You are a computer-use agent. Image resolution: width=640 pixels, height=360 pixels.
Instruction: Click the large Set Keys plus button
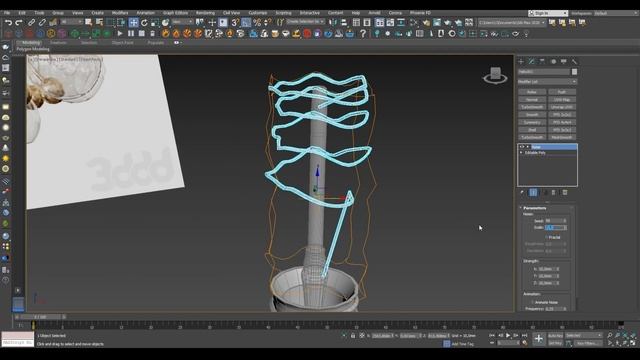(x=539, y=338)
